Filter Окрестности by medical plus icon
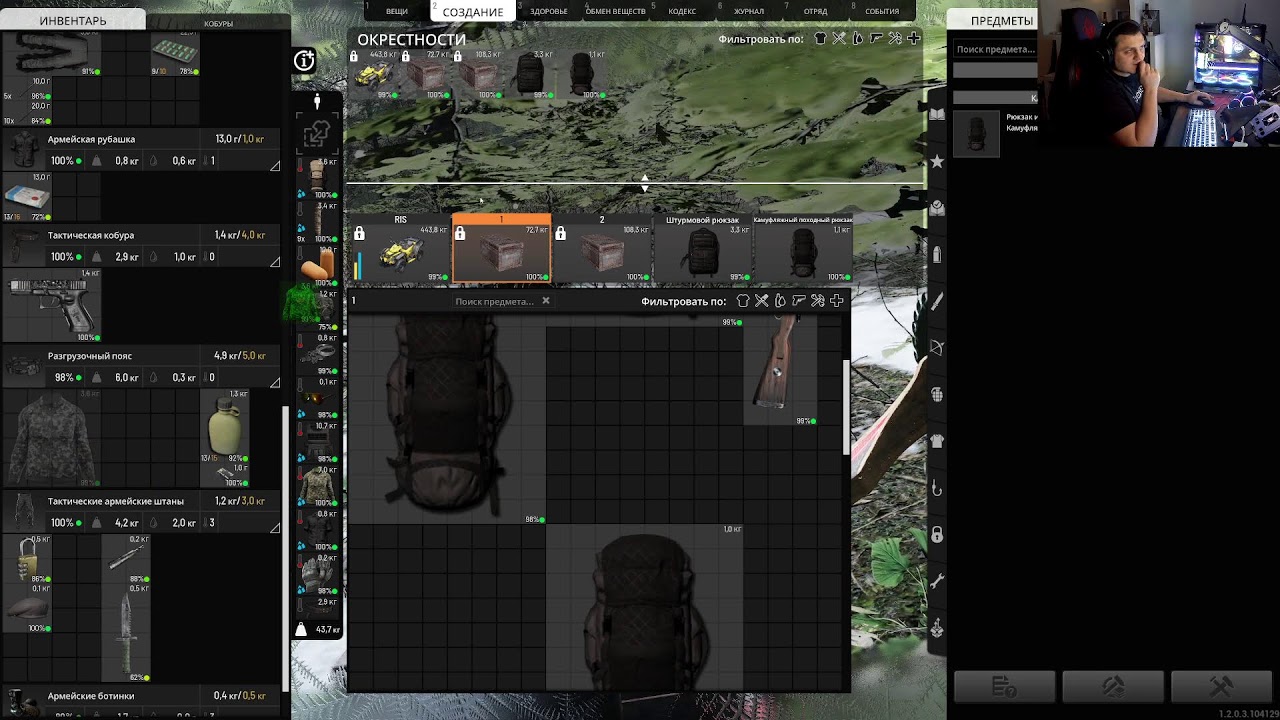Screen dimensions: 1280x720 point(914,39)
